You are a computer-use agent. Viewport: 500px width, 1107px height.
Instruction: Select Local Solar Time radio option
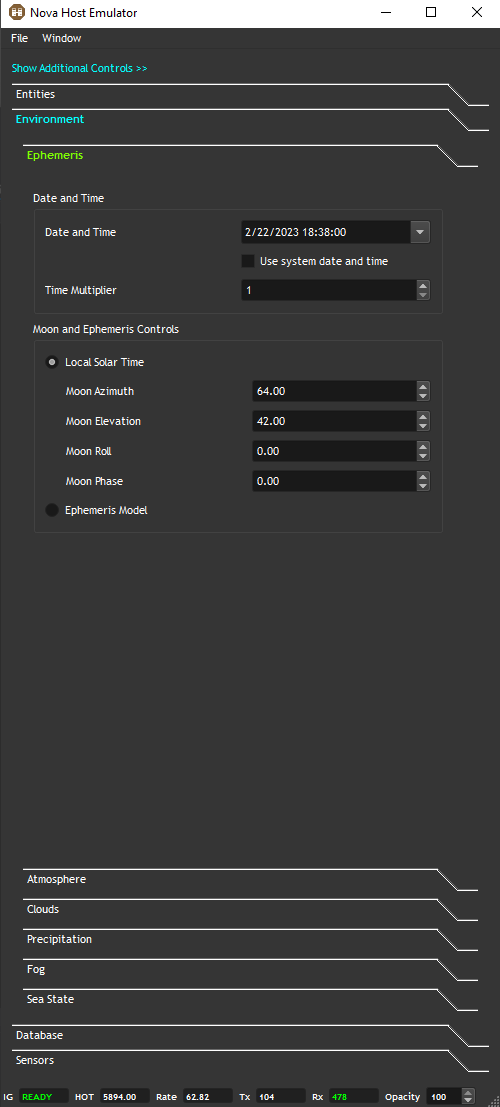click(52, 362)
